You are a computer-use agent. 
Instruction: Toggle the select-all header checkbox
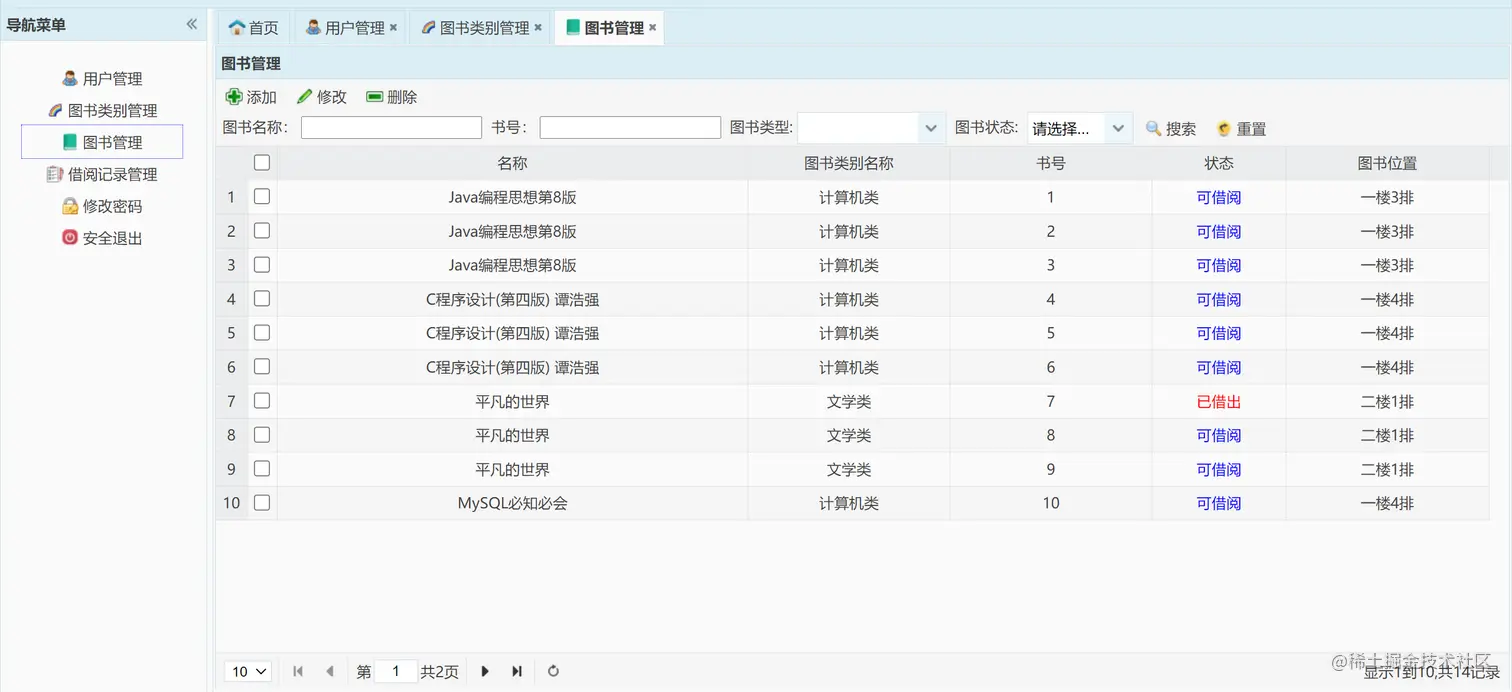[x=262, y=162]
